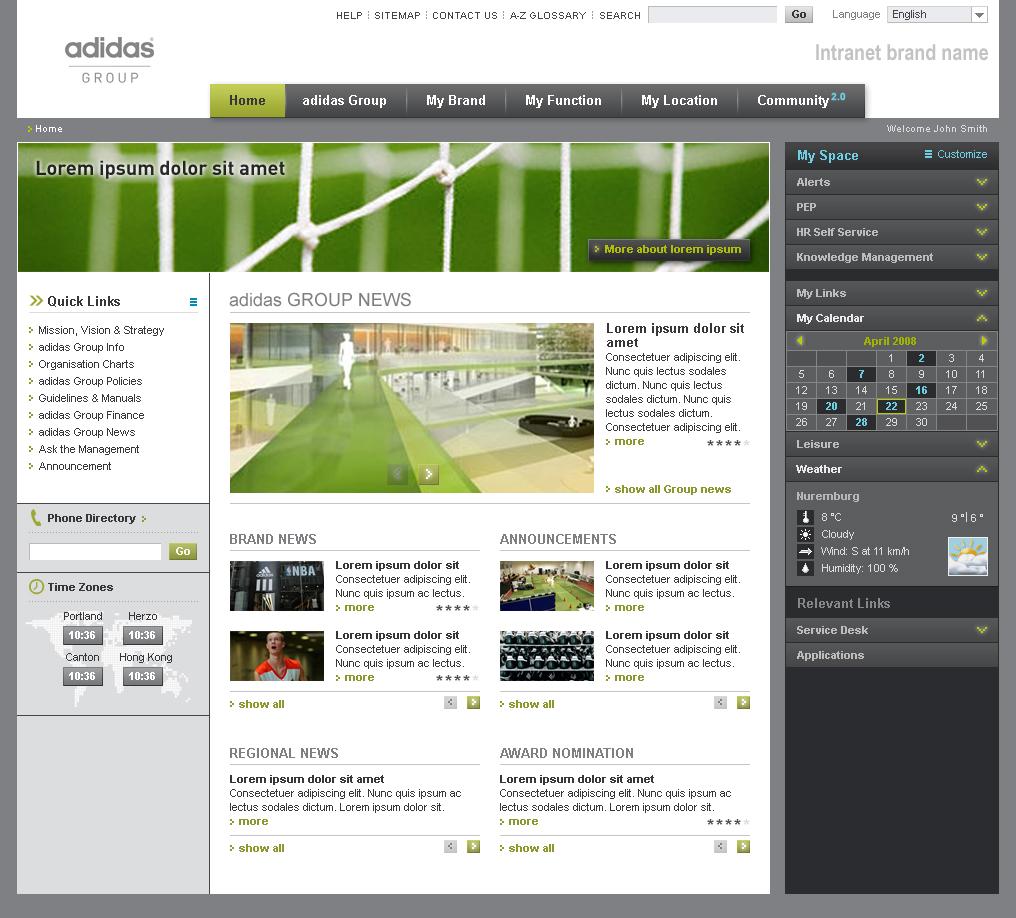The width and height of the screenshot is (1016, 918).
Task: Click the Go button next to search
Action: click(x=798, y=14)
